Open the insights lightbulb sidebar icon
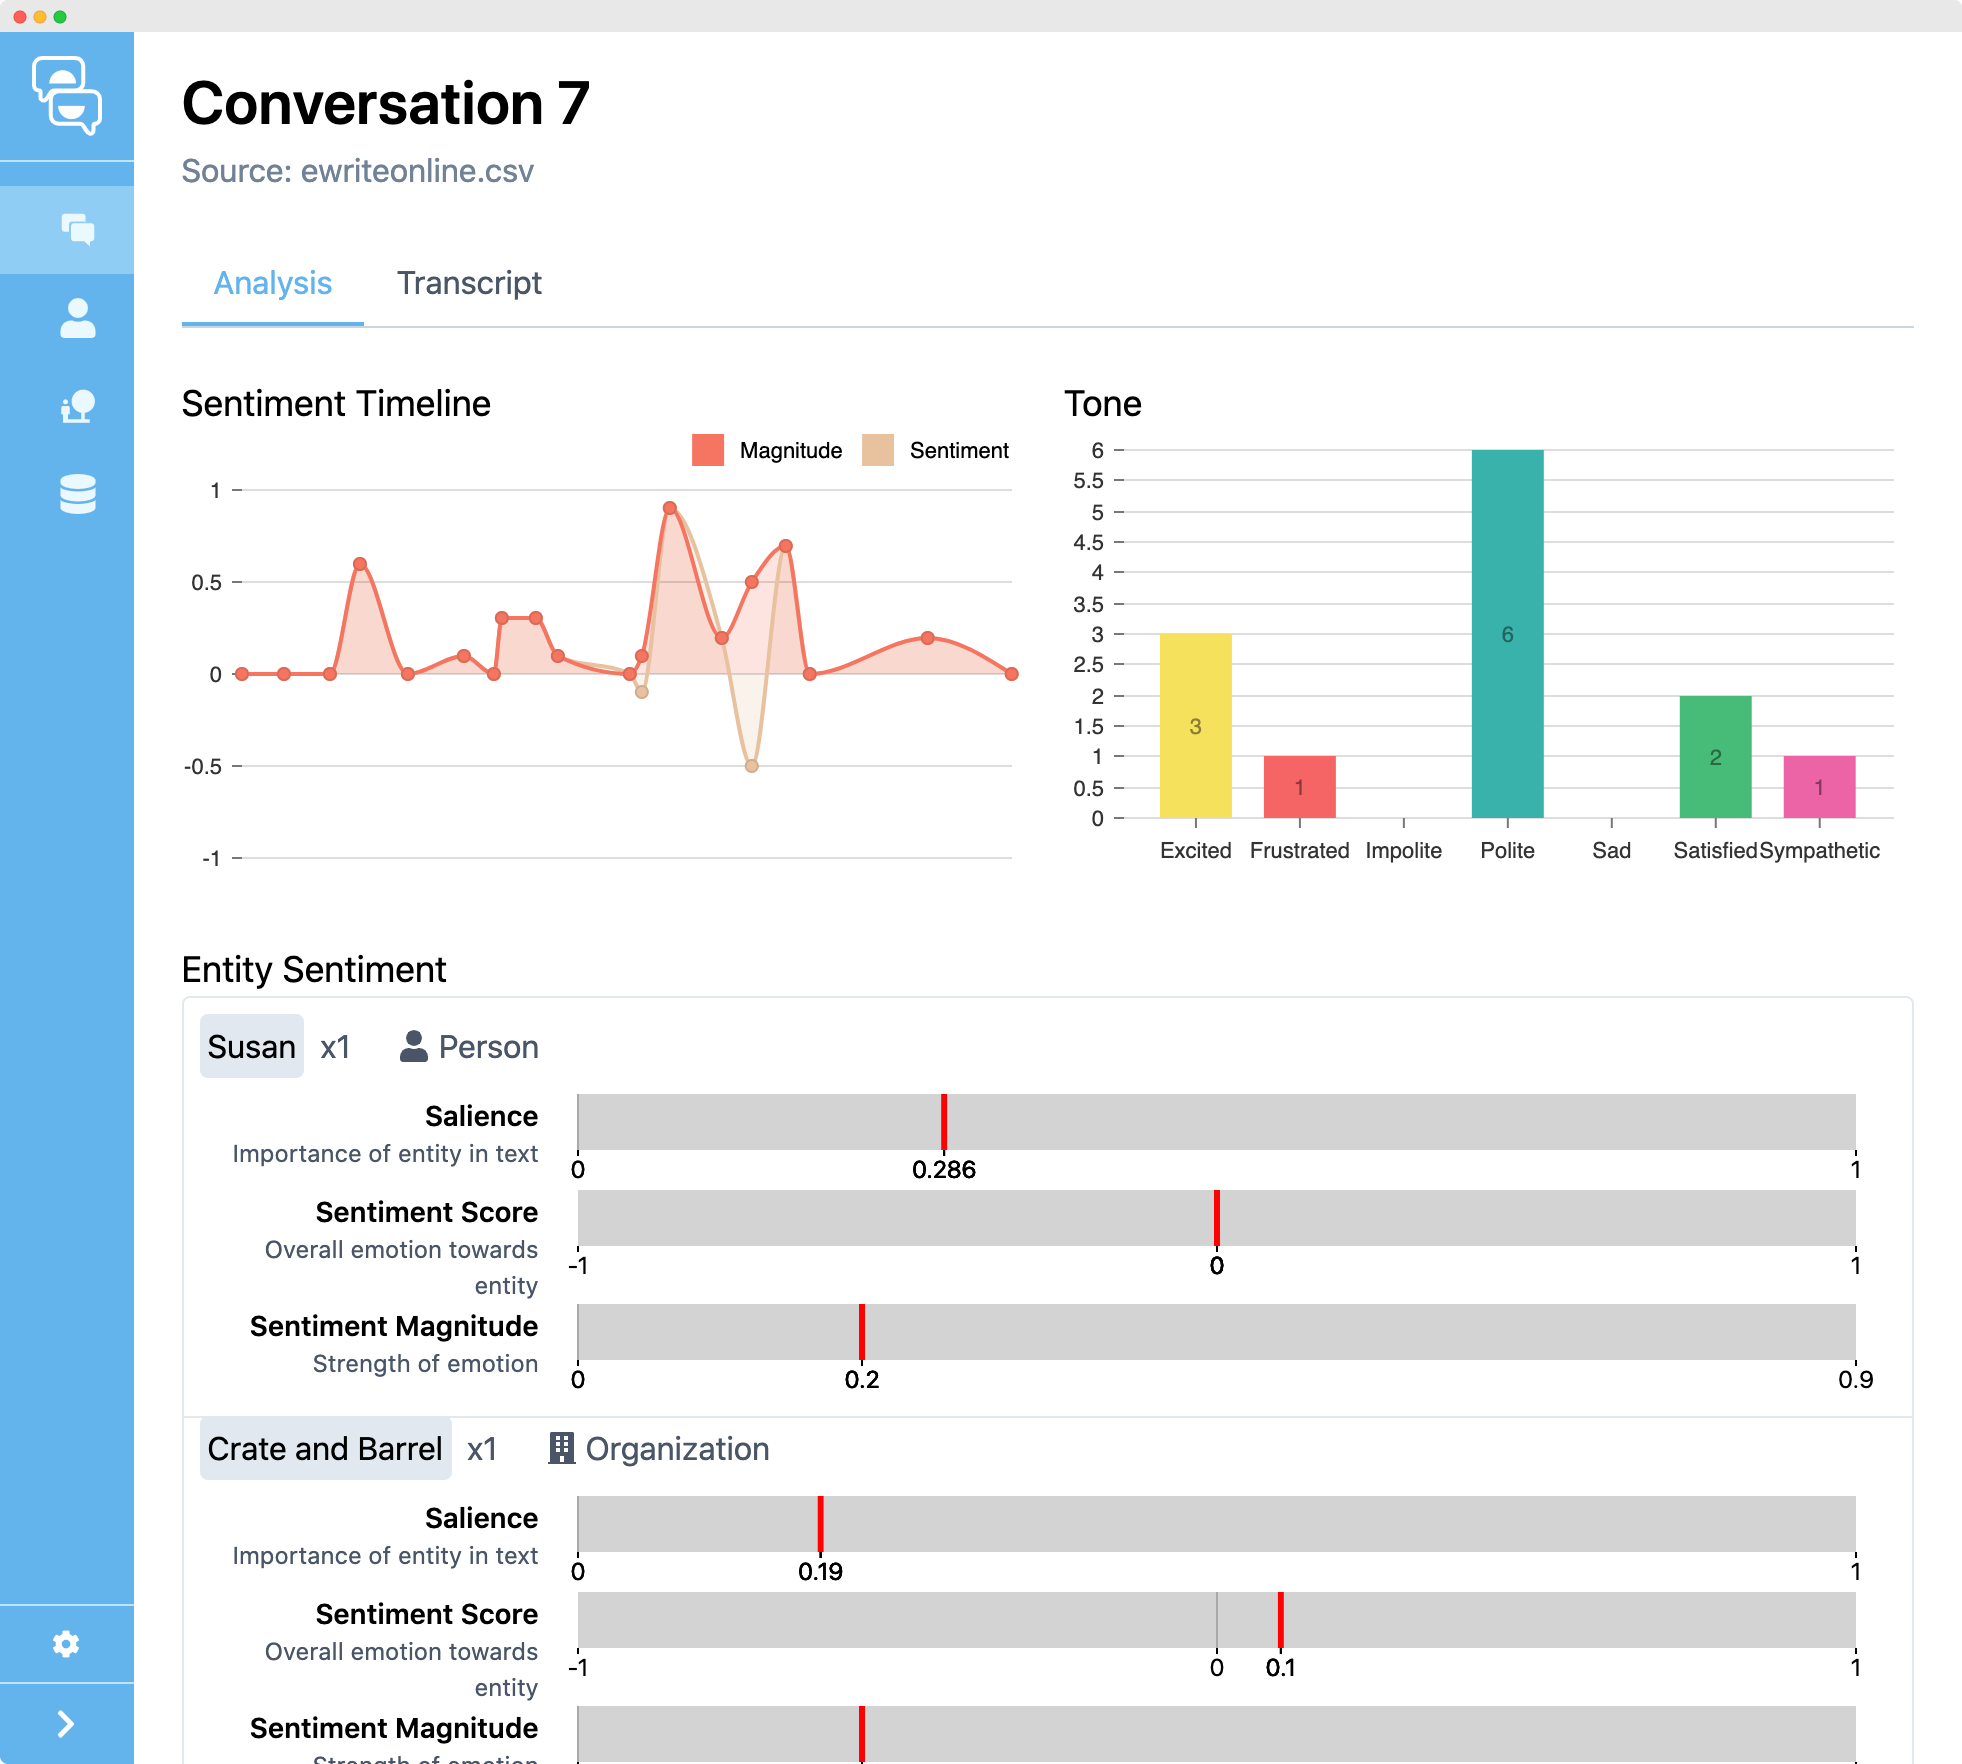Viewport: 1962px width, 1764px height. pyautogui.click(x=77, y=406)
